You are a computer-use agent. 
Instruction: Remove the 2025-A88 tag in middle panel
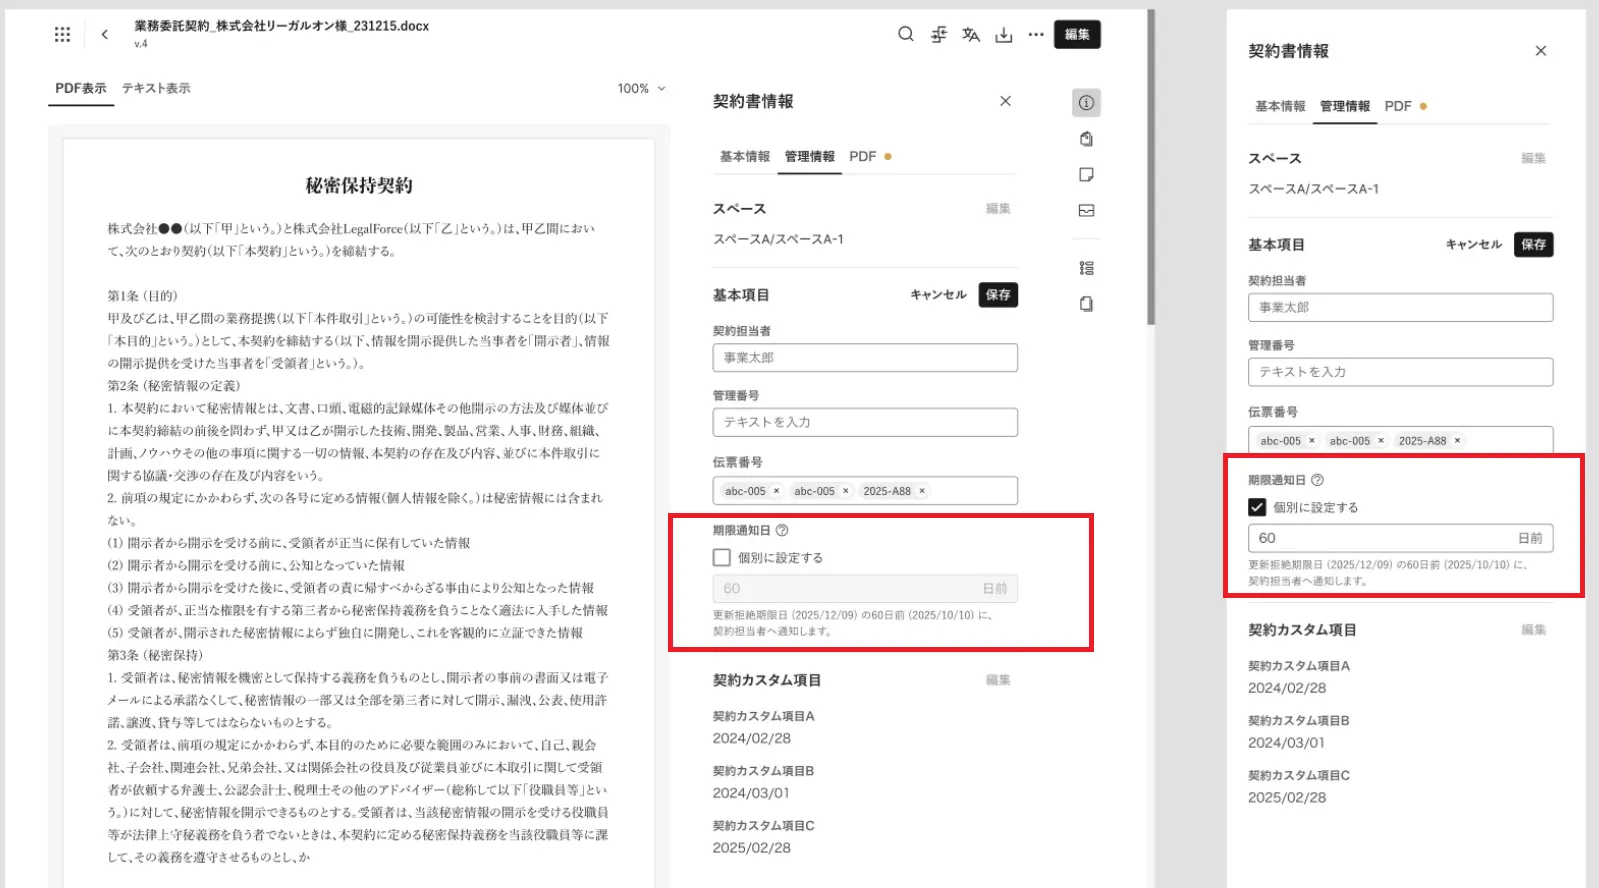click(922, 491)
